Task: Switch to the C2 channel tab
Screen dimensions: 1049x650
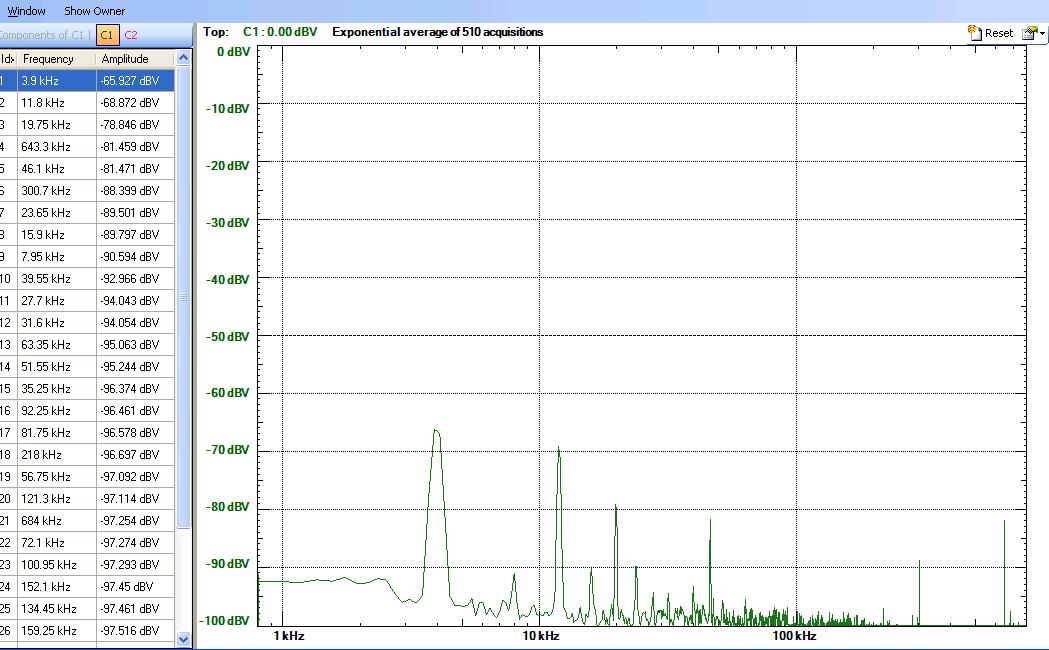Action: [x=130, y=35]
